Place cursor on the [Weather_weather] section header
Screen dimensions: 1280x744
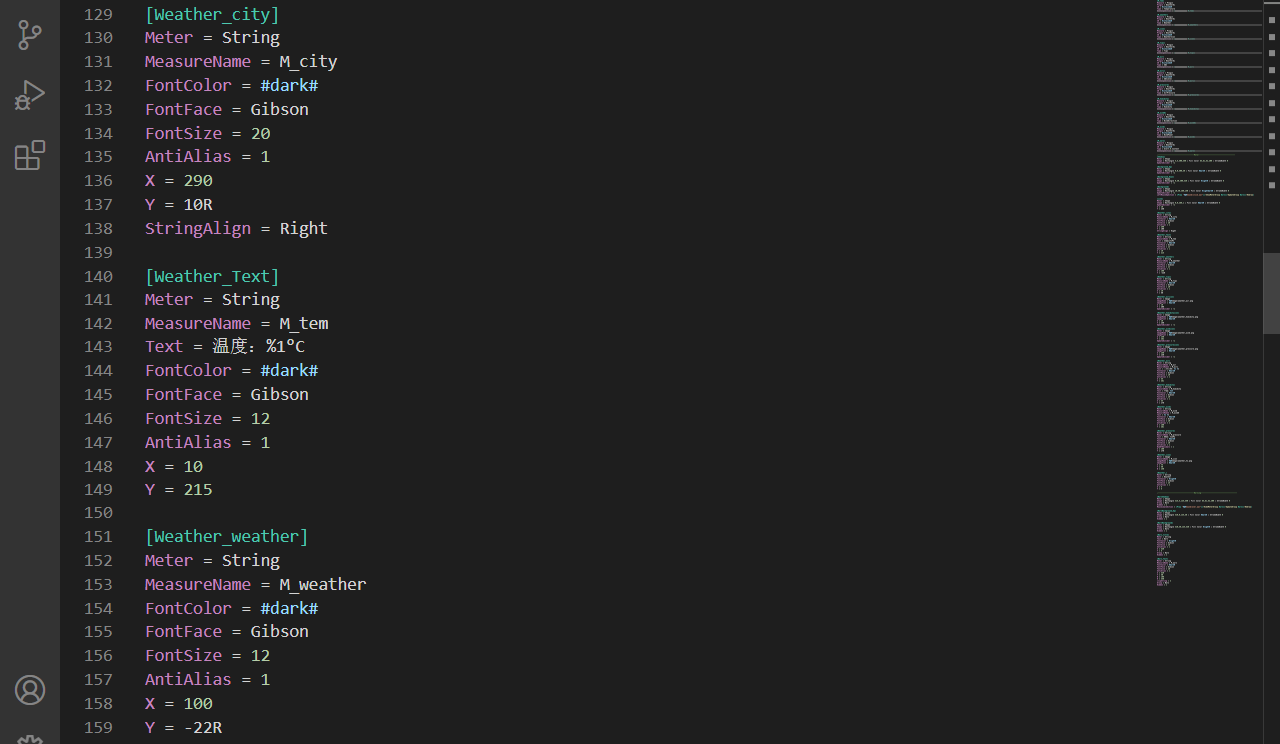tap(226, 537)
